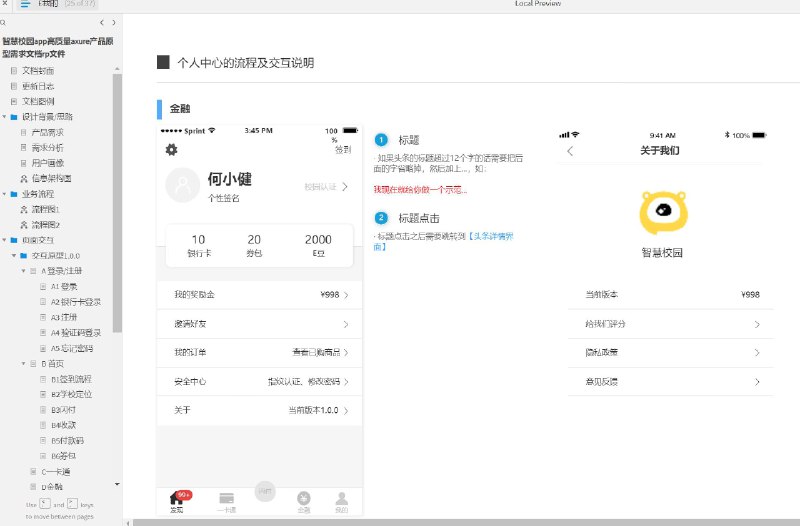The width and height of the screenshot is (800, 526).
Task: Click the 信息架构图 flow-diagram page icon
Action: click(x=23, y=179)
